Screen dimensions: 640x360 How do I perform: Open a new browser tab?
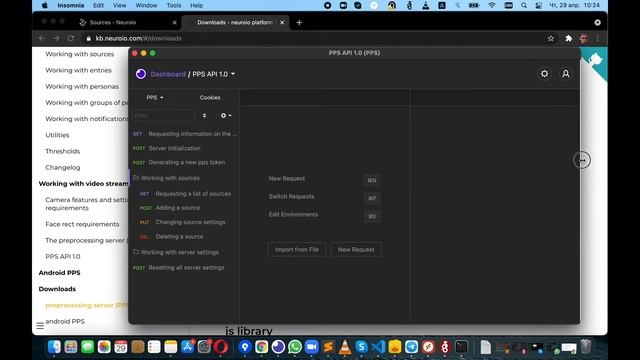tap(299, 22)
